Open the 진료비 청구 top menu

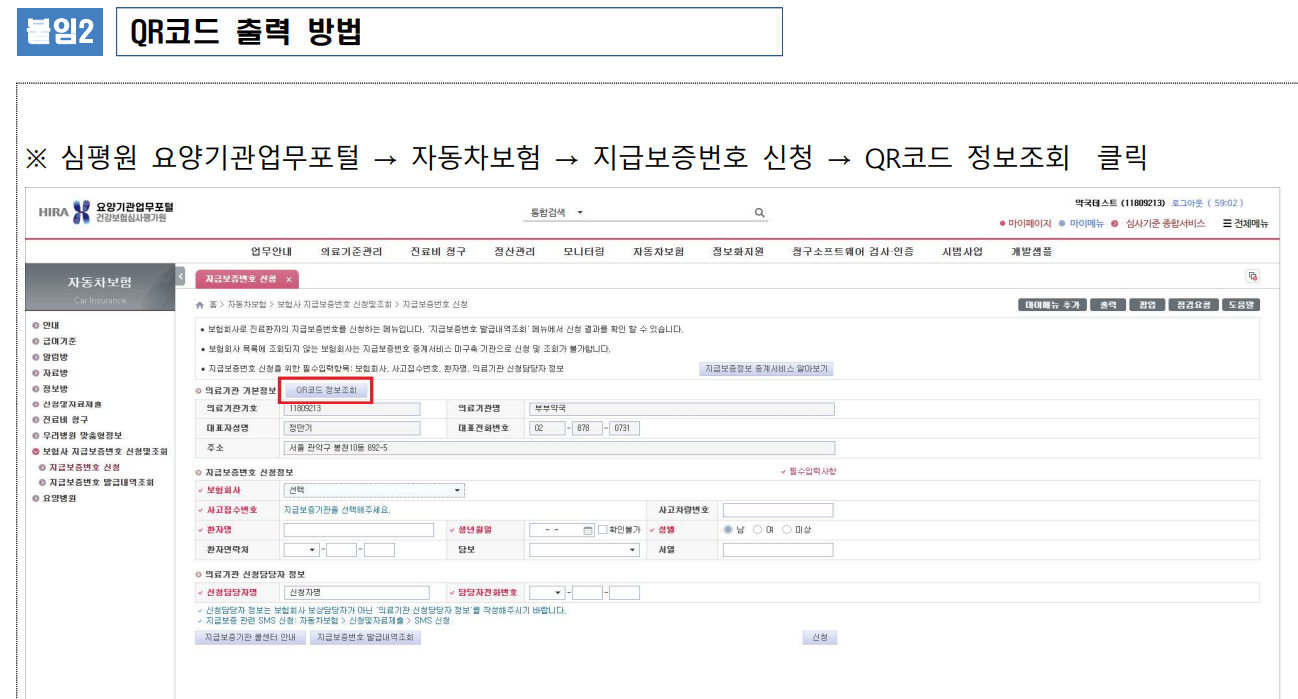tap(438, 252)
